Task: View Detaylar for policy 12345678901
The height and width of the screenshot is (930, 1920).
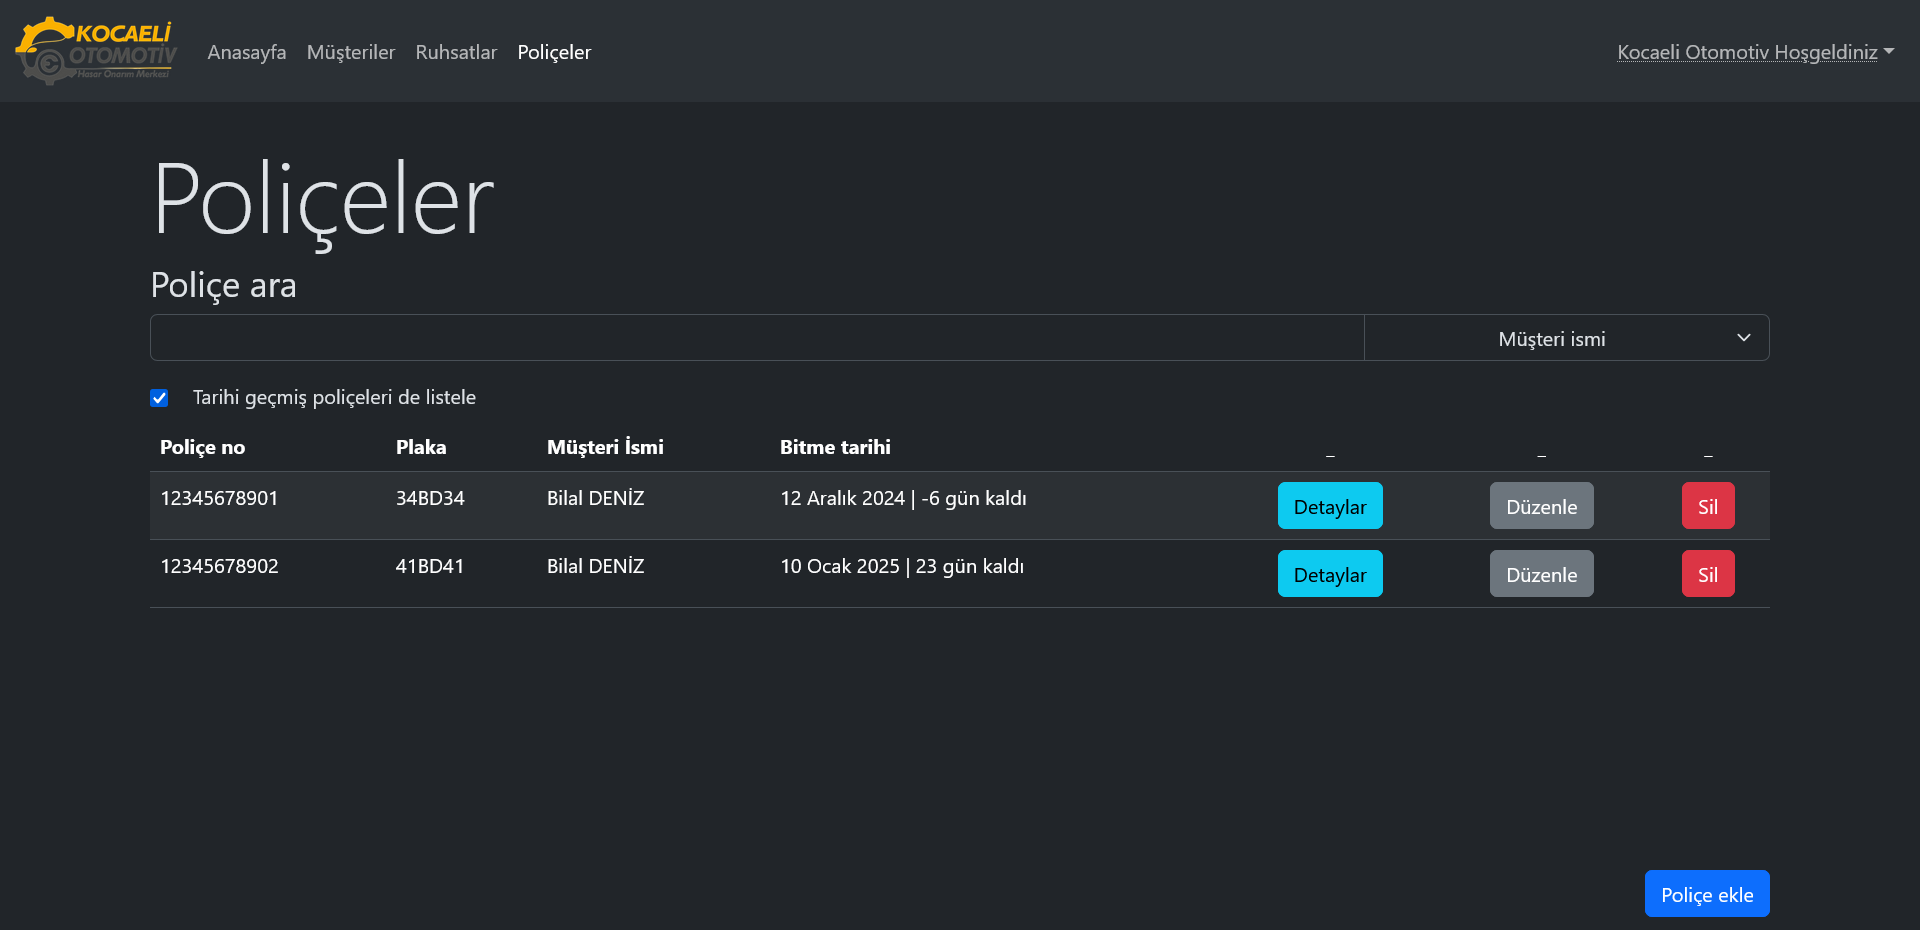Action: 1329,506
